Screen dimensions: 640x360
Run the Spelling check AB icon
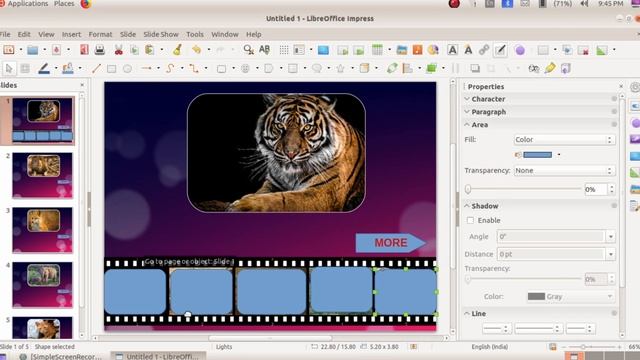point(264,50)
